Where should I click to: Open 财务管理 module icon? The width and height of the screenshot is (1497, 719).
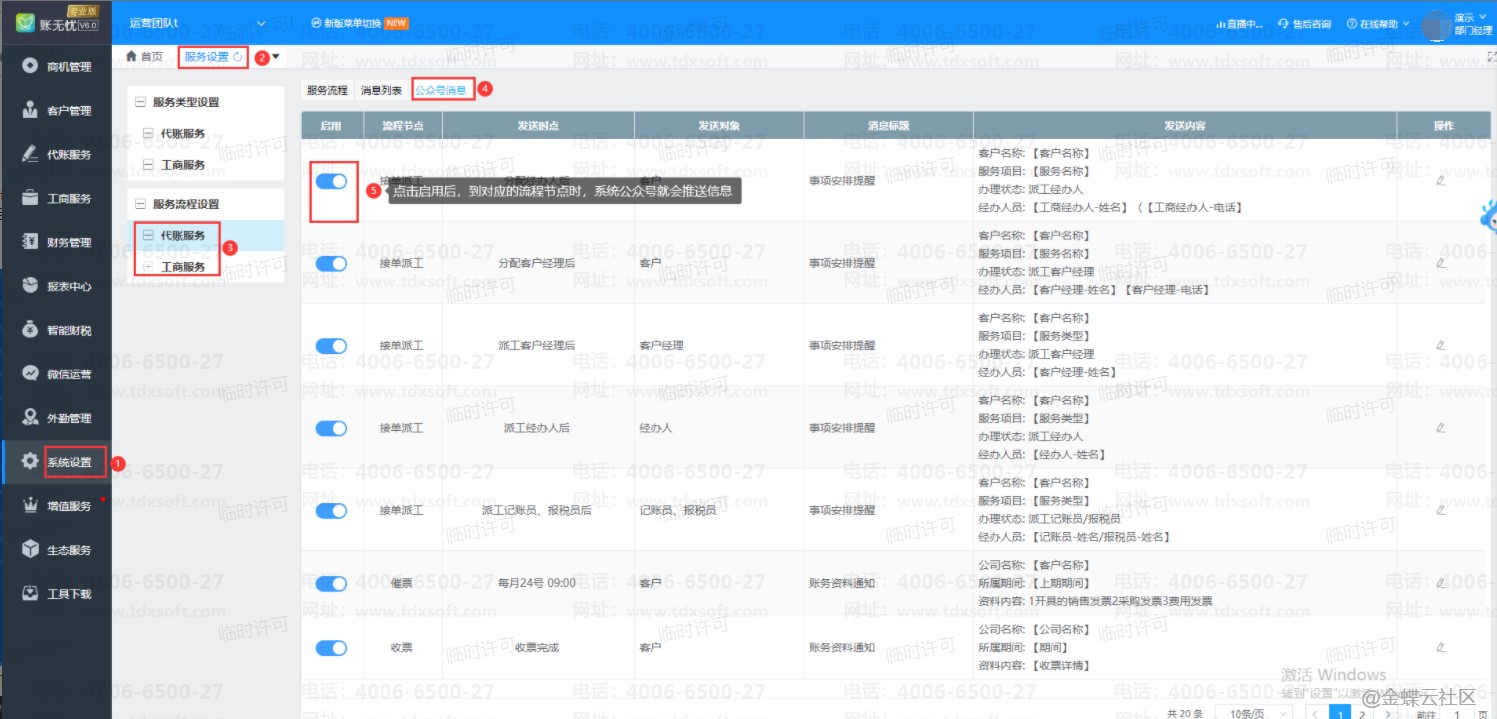click(30, 242)
